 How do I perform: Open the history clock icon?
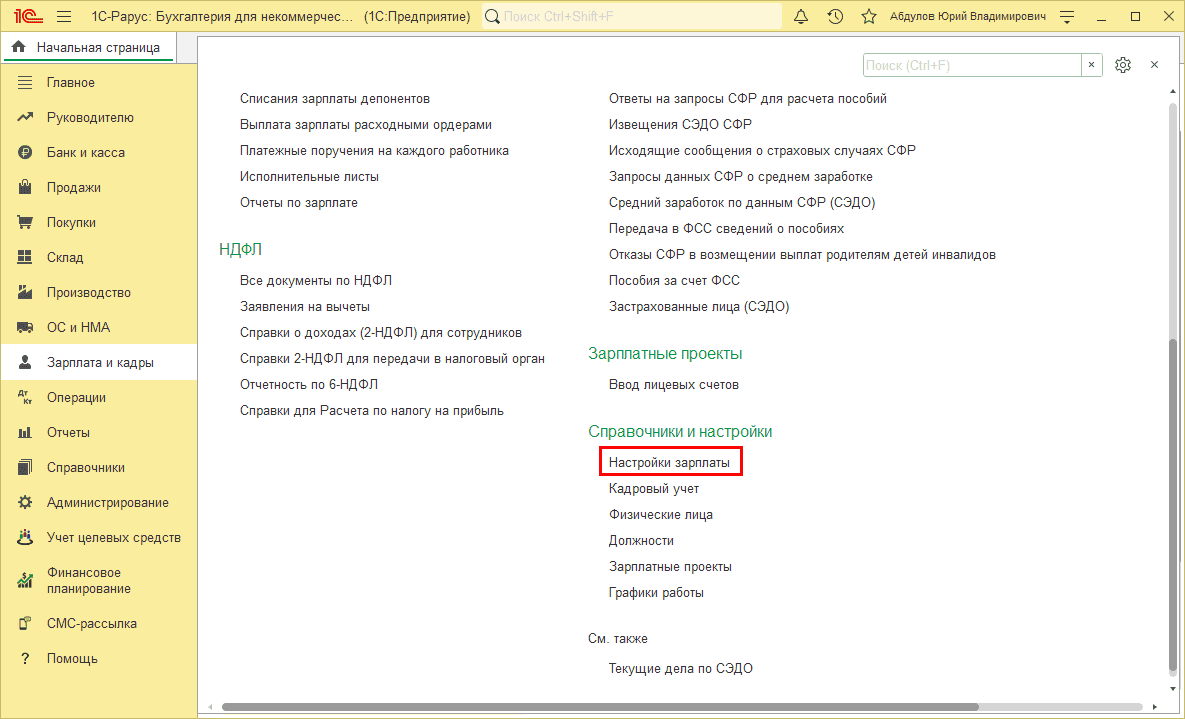tap(835, 17)
